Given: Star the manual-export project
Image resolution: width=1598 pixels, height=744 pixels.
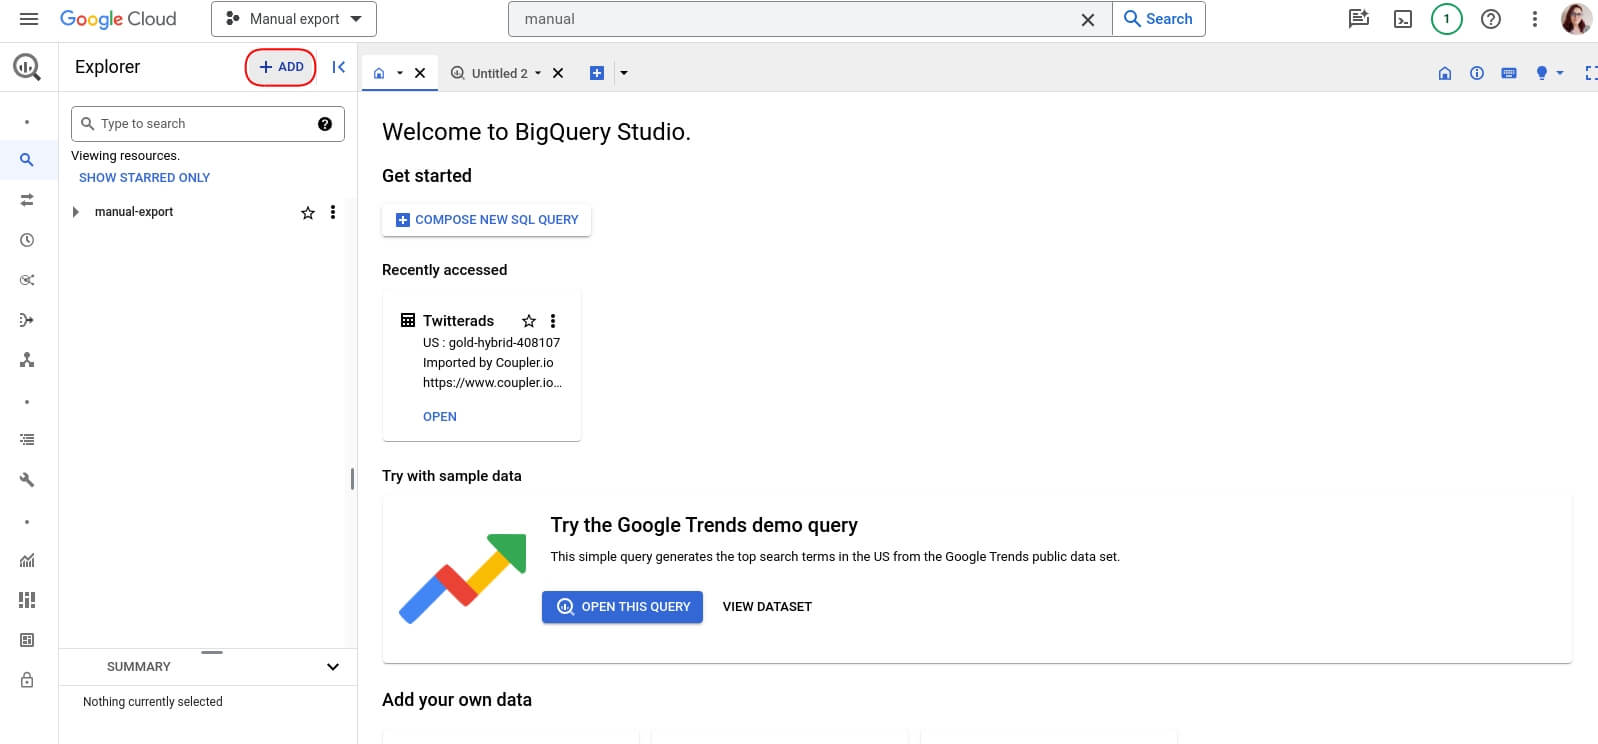Looking at the screenshot, I should (x=308, y=212).
